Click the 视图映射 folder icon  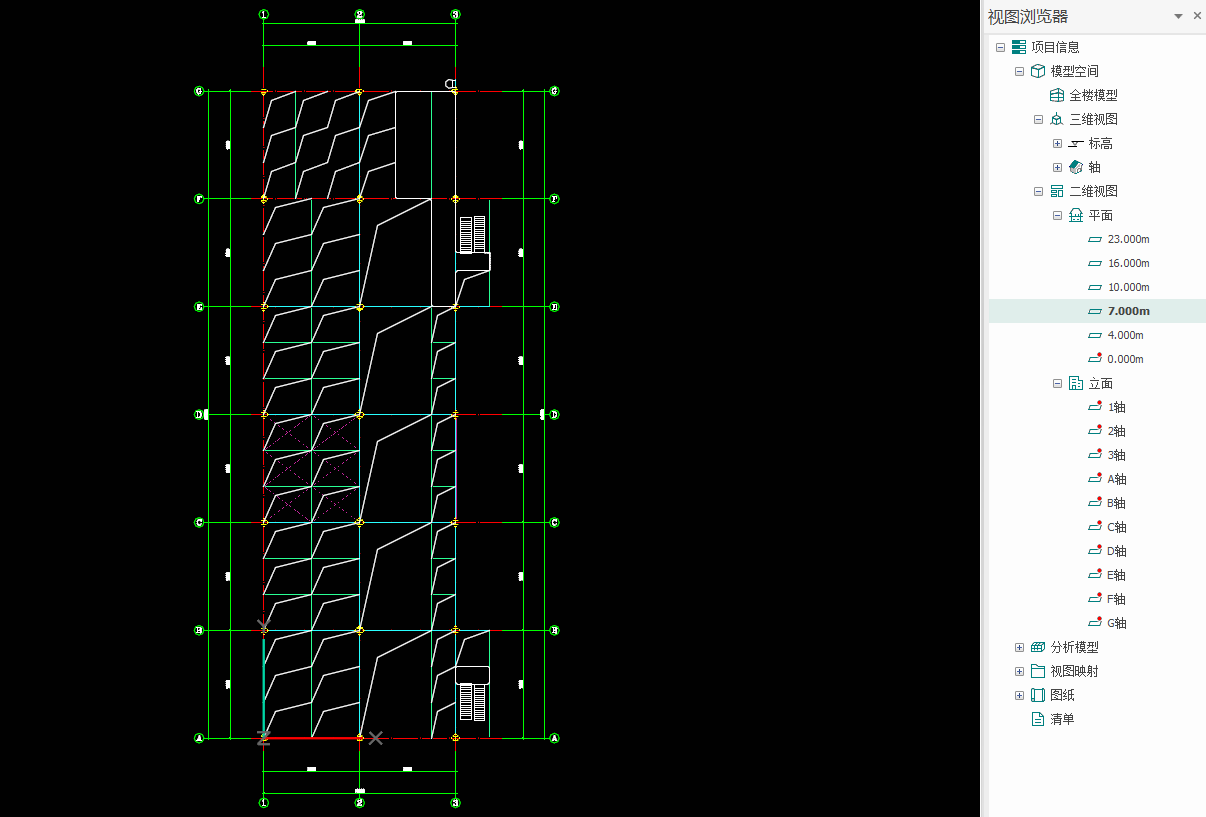1038,671
